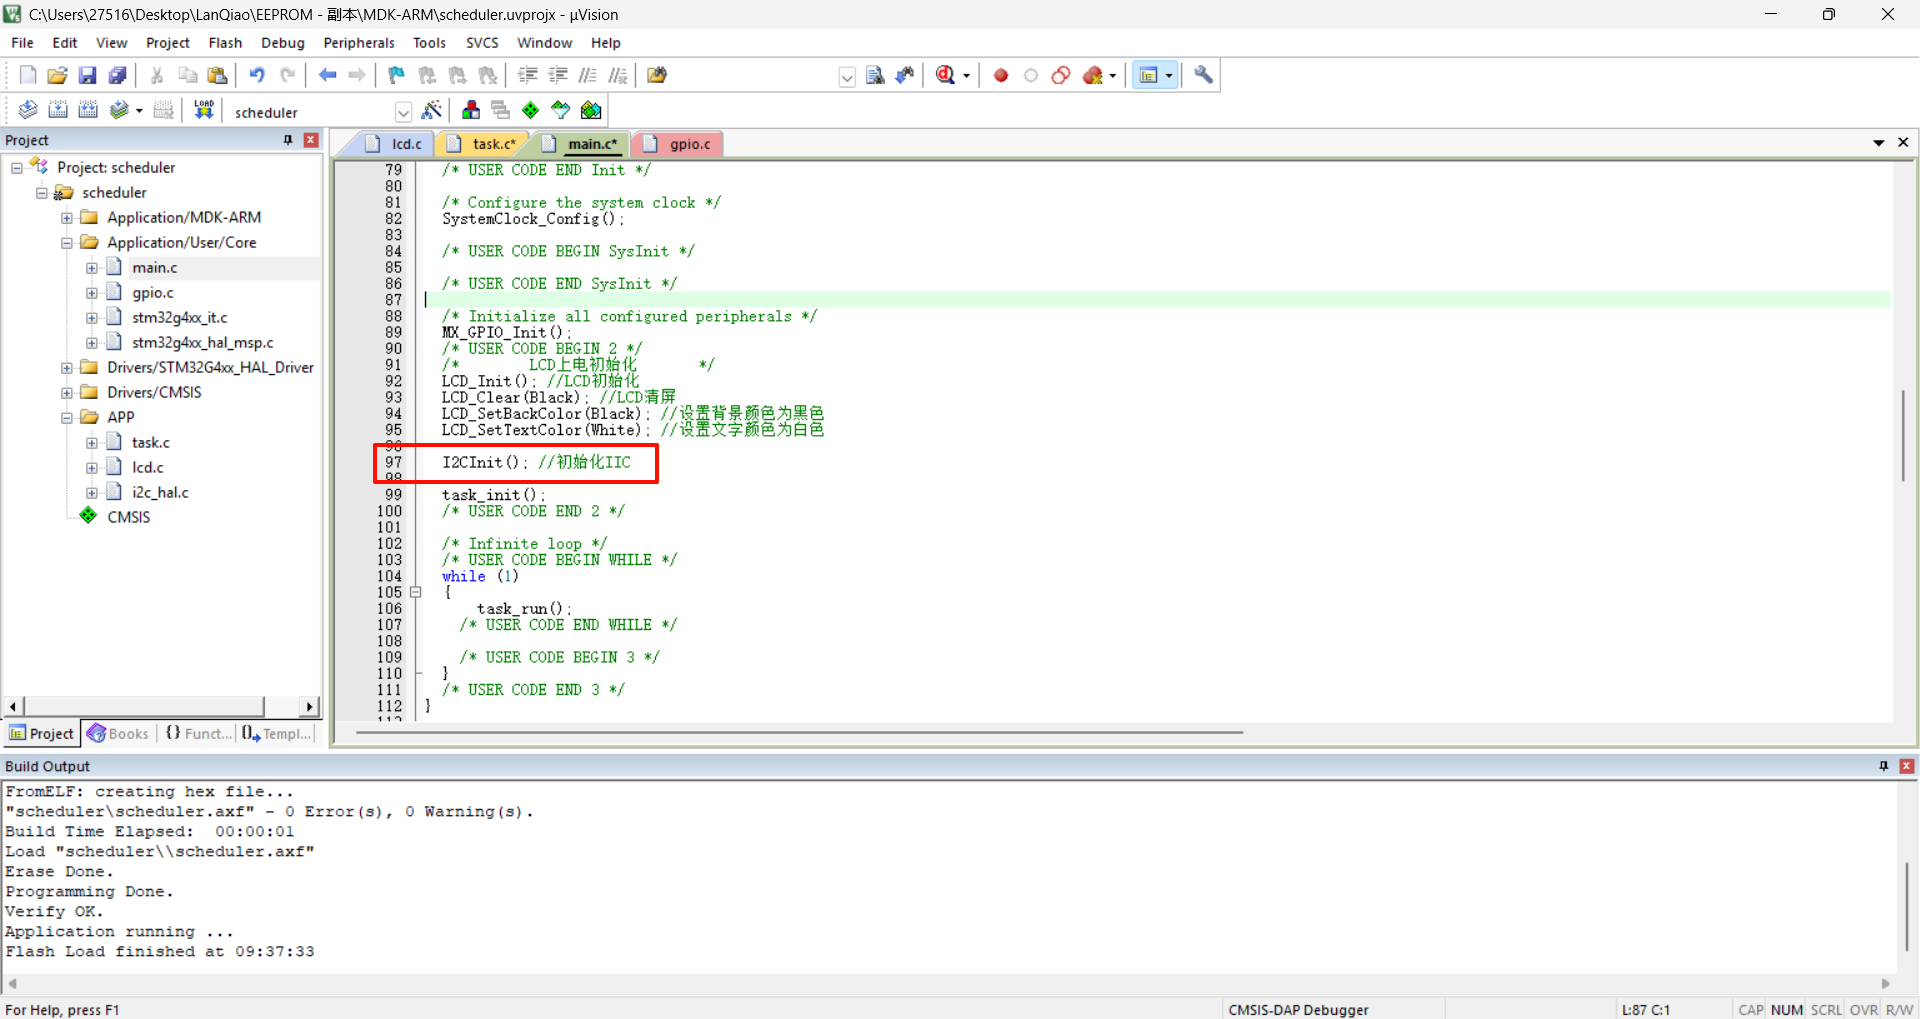The height and width of the screenshot is (1019, 1920).
Task: Select i2c_hal.c in the project tree
Action: [160, 492]
